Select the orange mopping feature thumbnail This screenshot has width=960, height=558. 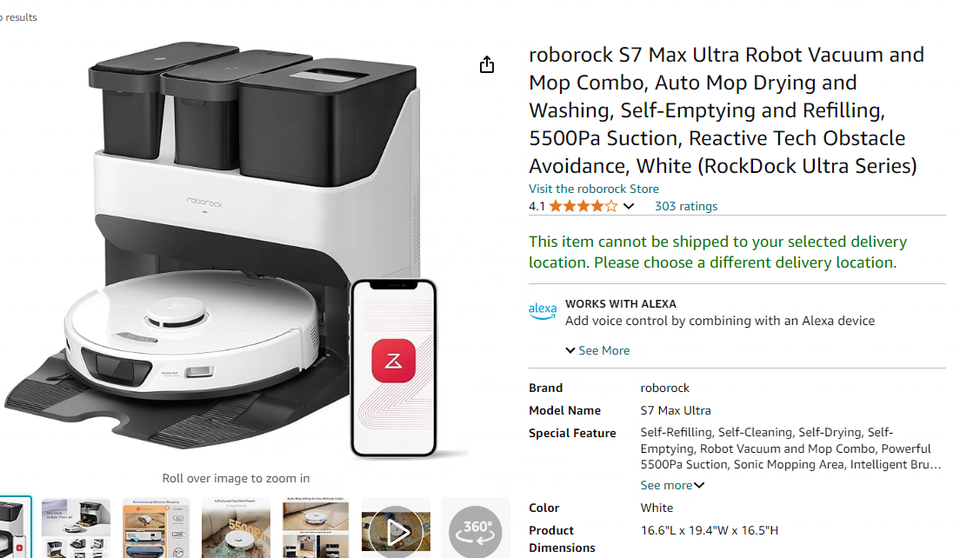pos(156,528)
